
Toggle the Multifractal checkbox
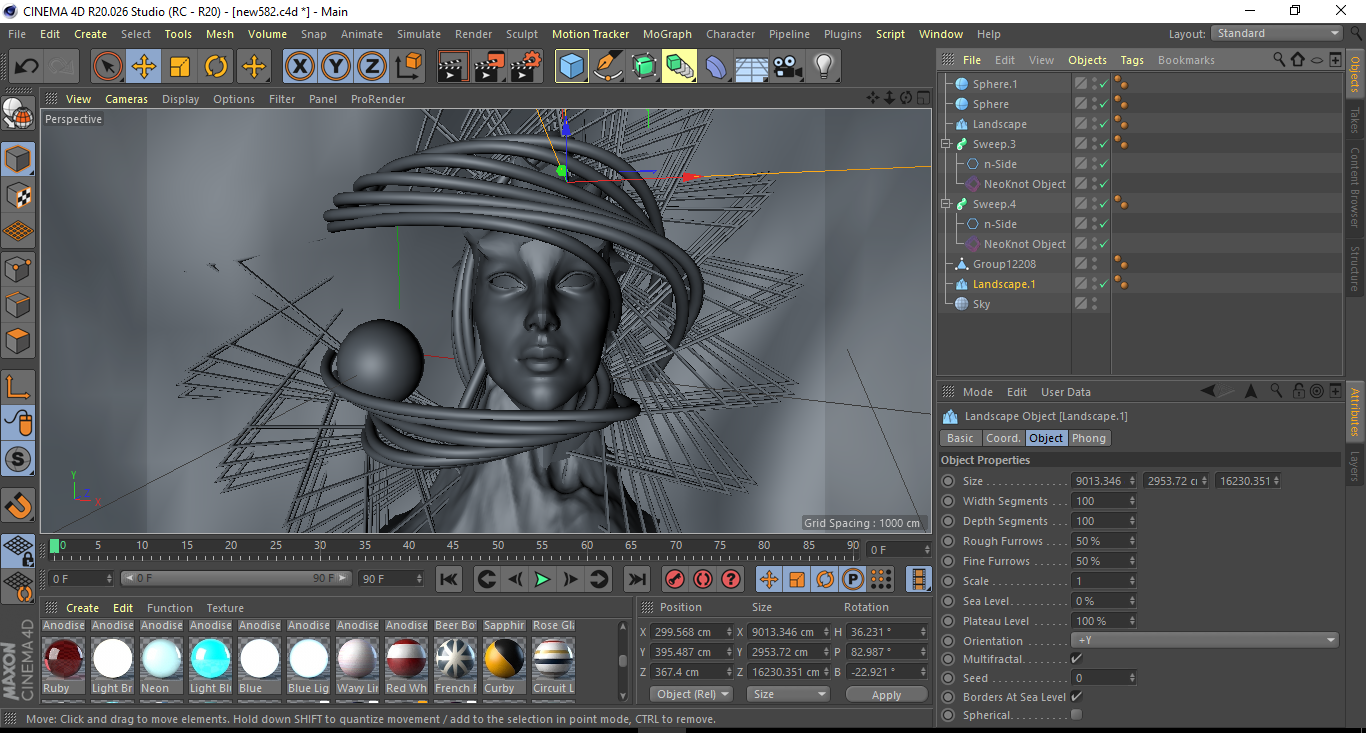(x=1076, y=659)
